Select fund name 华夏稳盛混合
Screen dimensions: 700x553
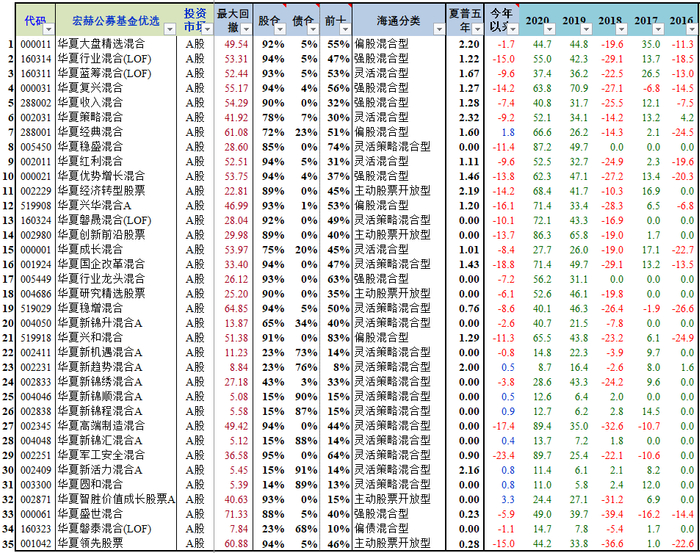coord(90,147)
